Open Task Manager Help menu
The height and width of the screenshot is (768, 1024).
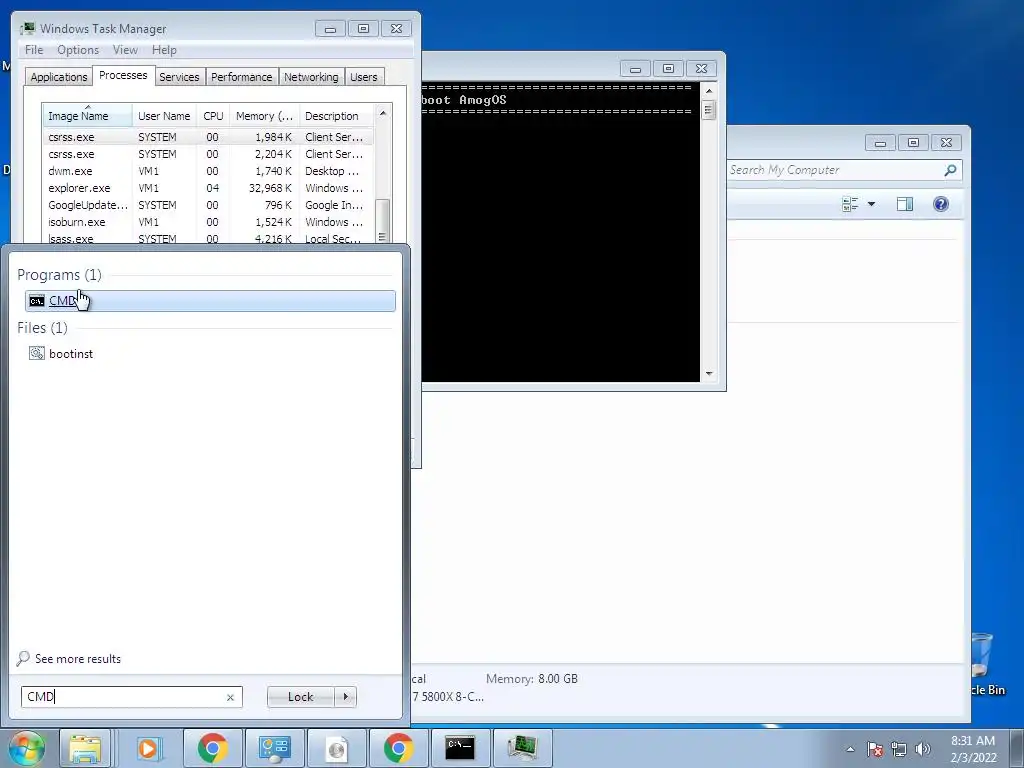point(164,50)
